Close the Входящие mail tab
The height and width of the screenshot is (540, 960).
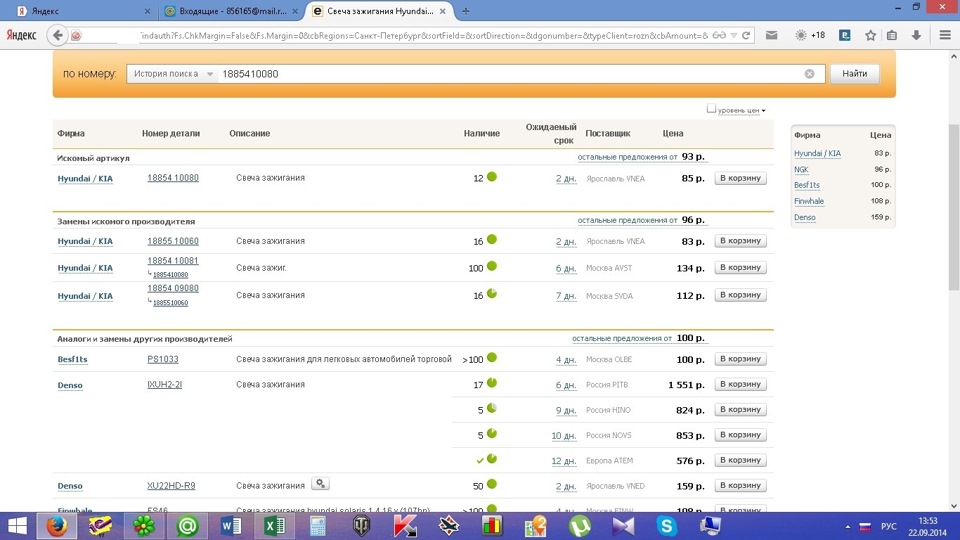(x=295, y=11)
